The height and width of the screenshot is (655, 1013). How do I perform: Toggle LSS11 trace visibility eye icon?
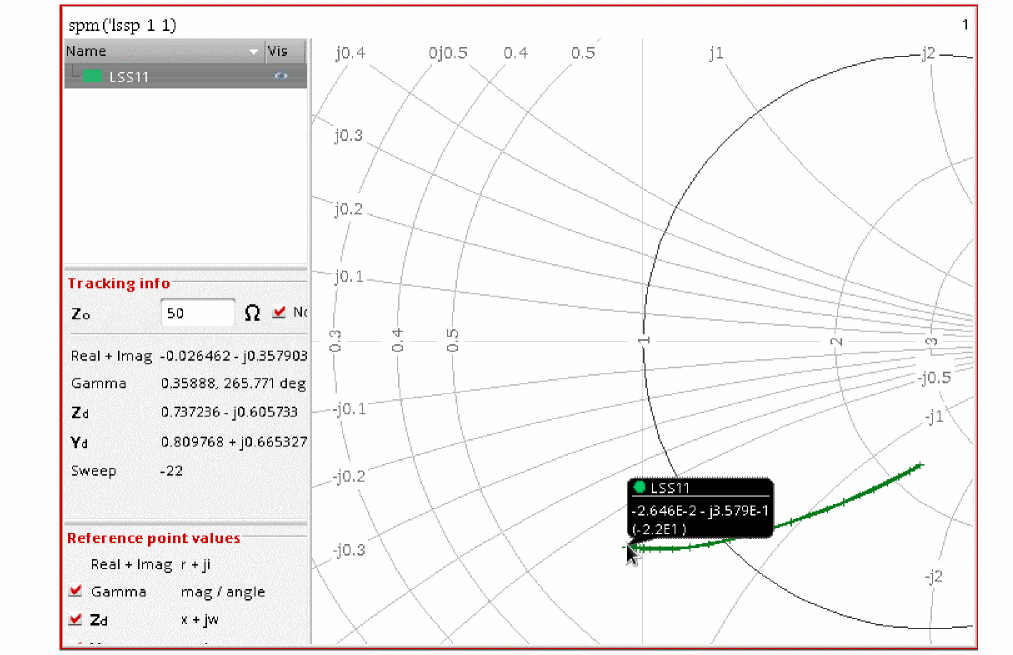[x=280, y=76]
